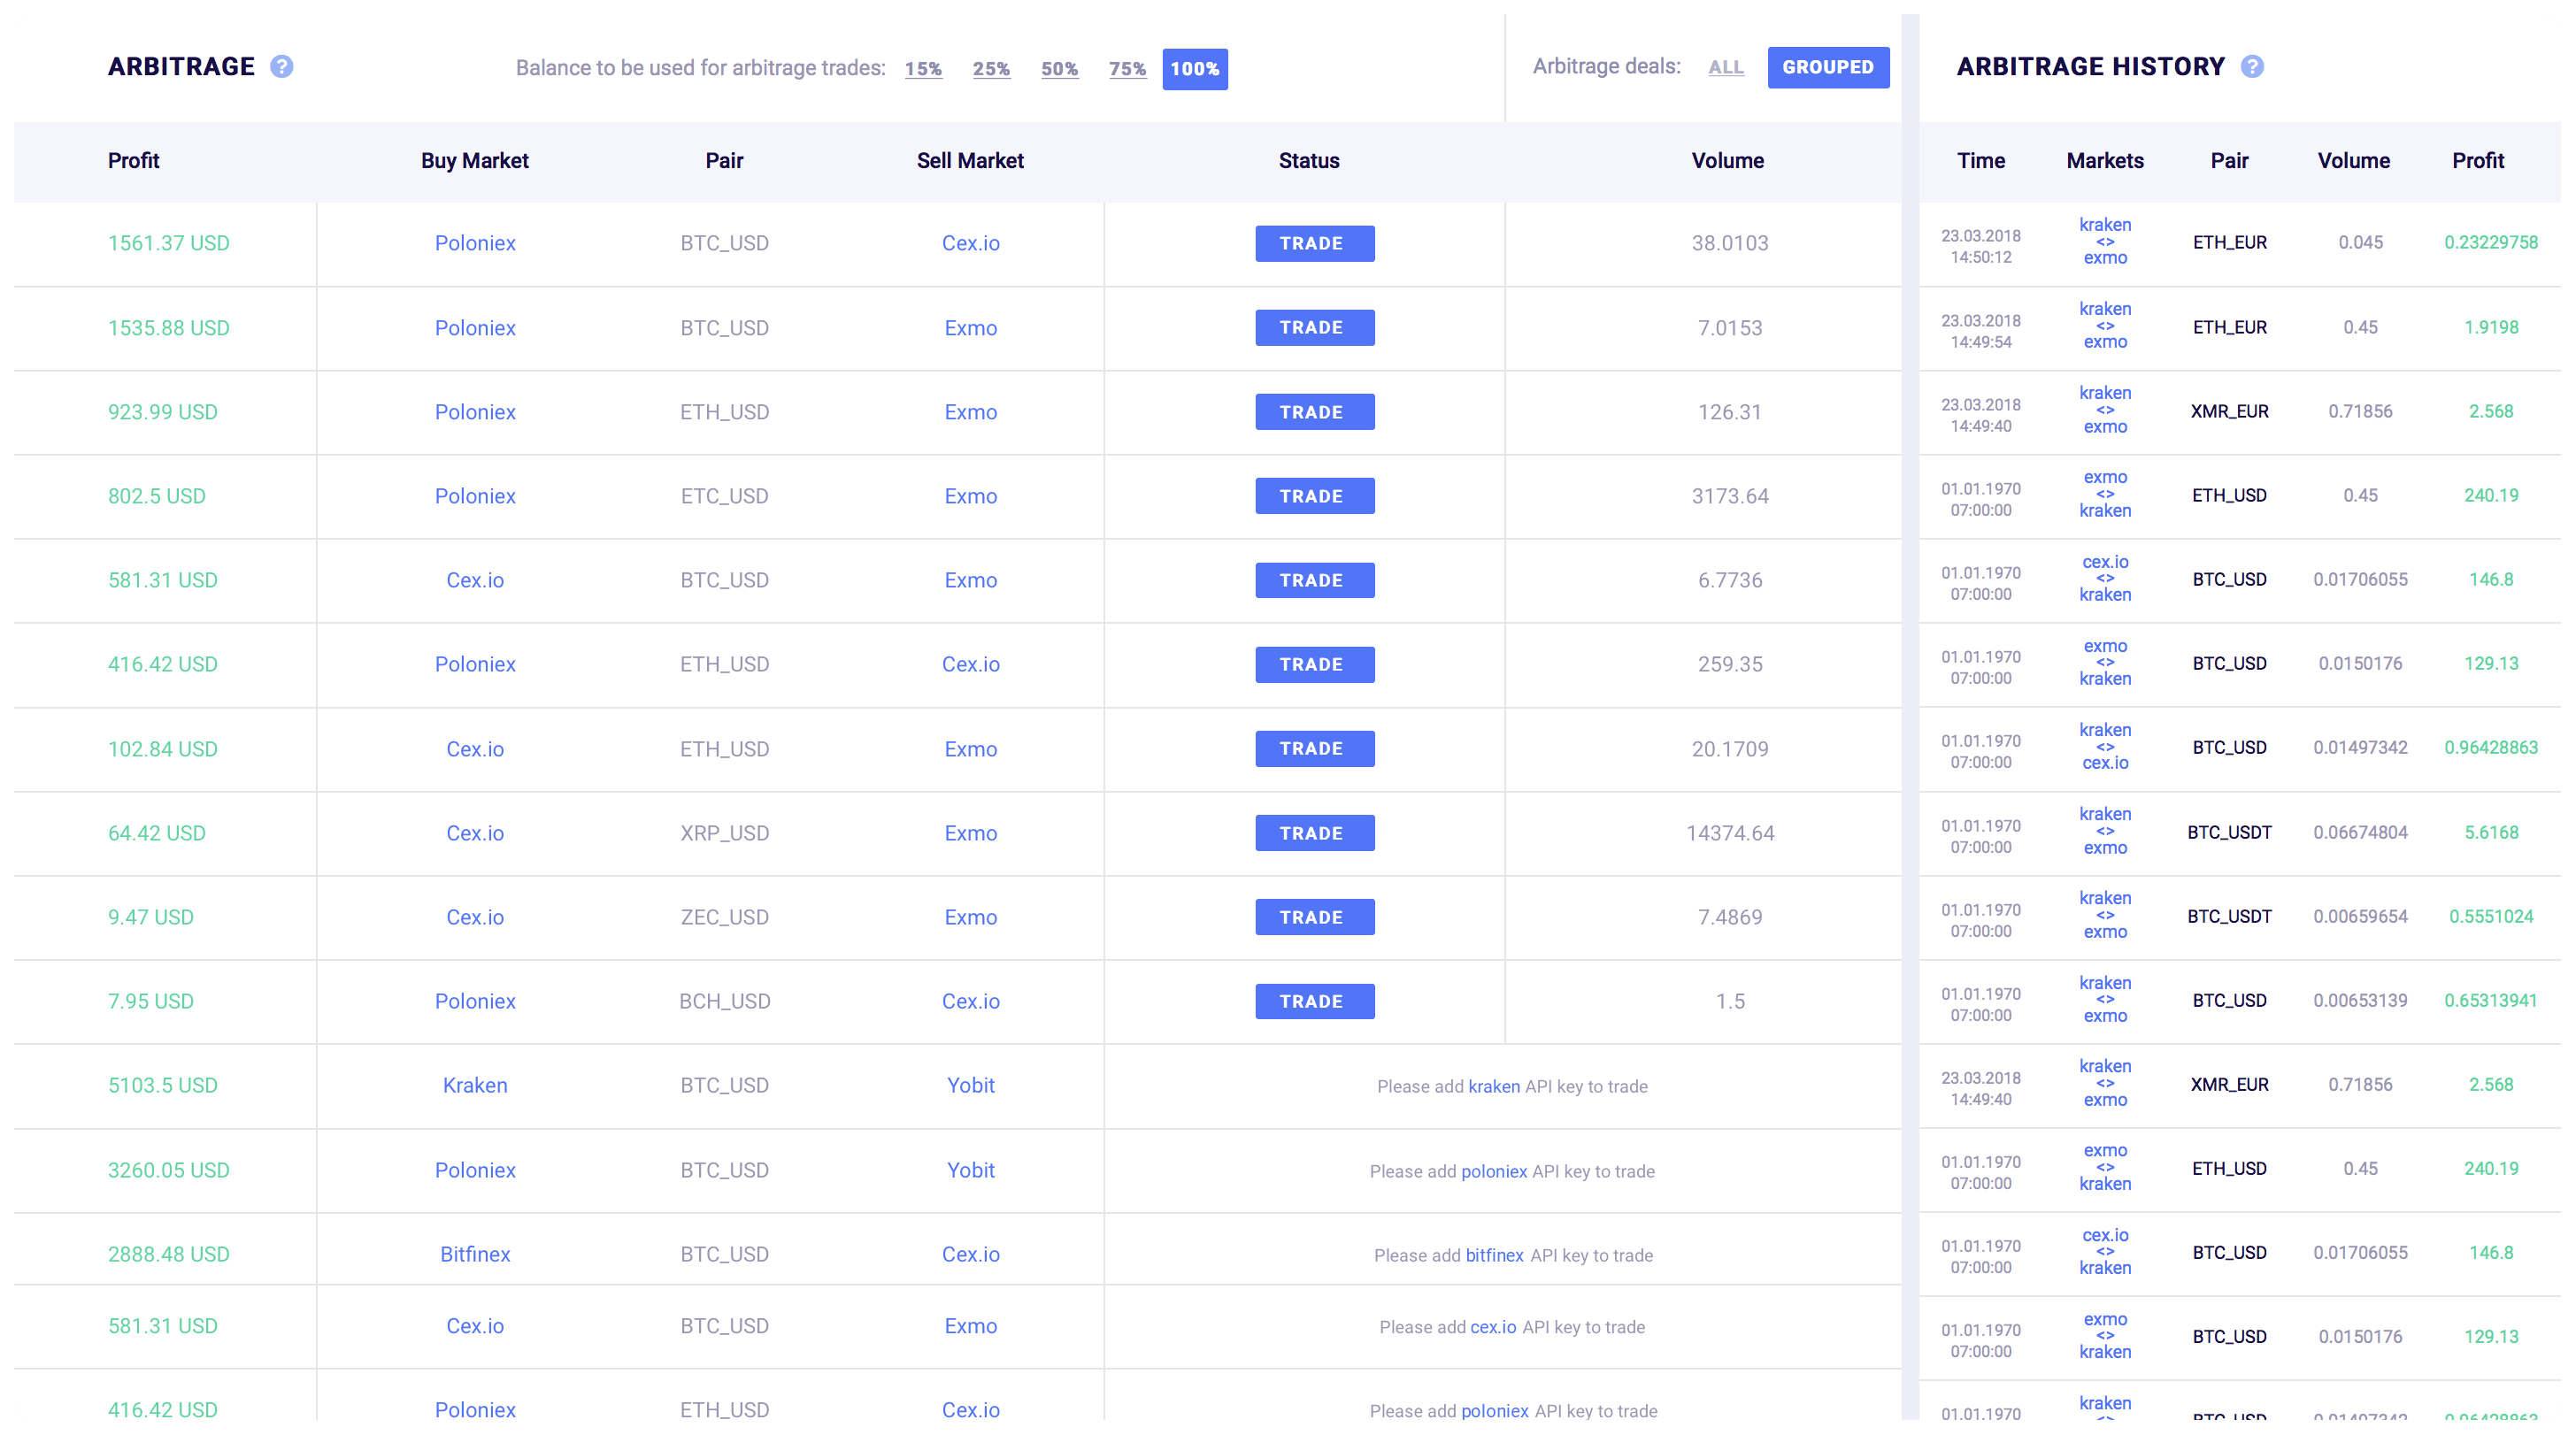Open the bitfinex API key link
The height and width of the screenshot is (1435, 2576).
pos(1494,1255)
